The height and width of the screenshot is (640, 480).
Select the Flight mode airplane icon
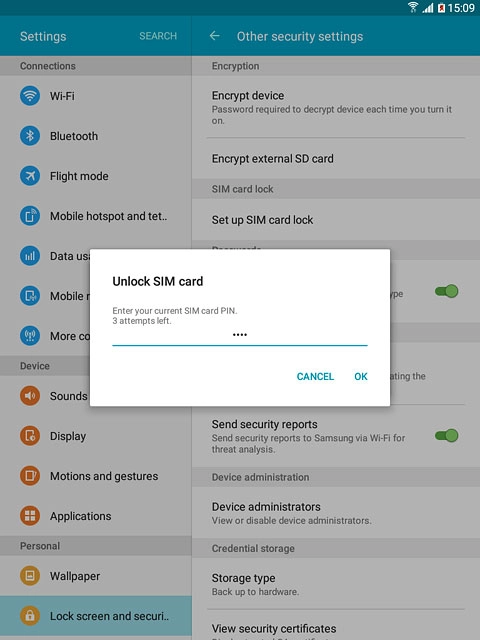[x=30, y=176]
